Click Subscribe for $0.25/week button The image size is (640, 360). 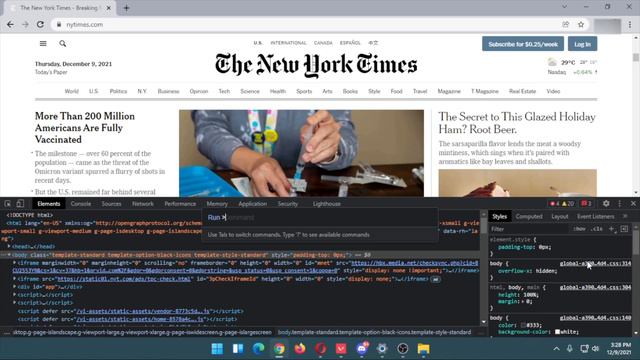[x=523, y=44]
